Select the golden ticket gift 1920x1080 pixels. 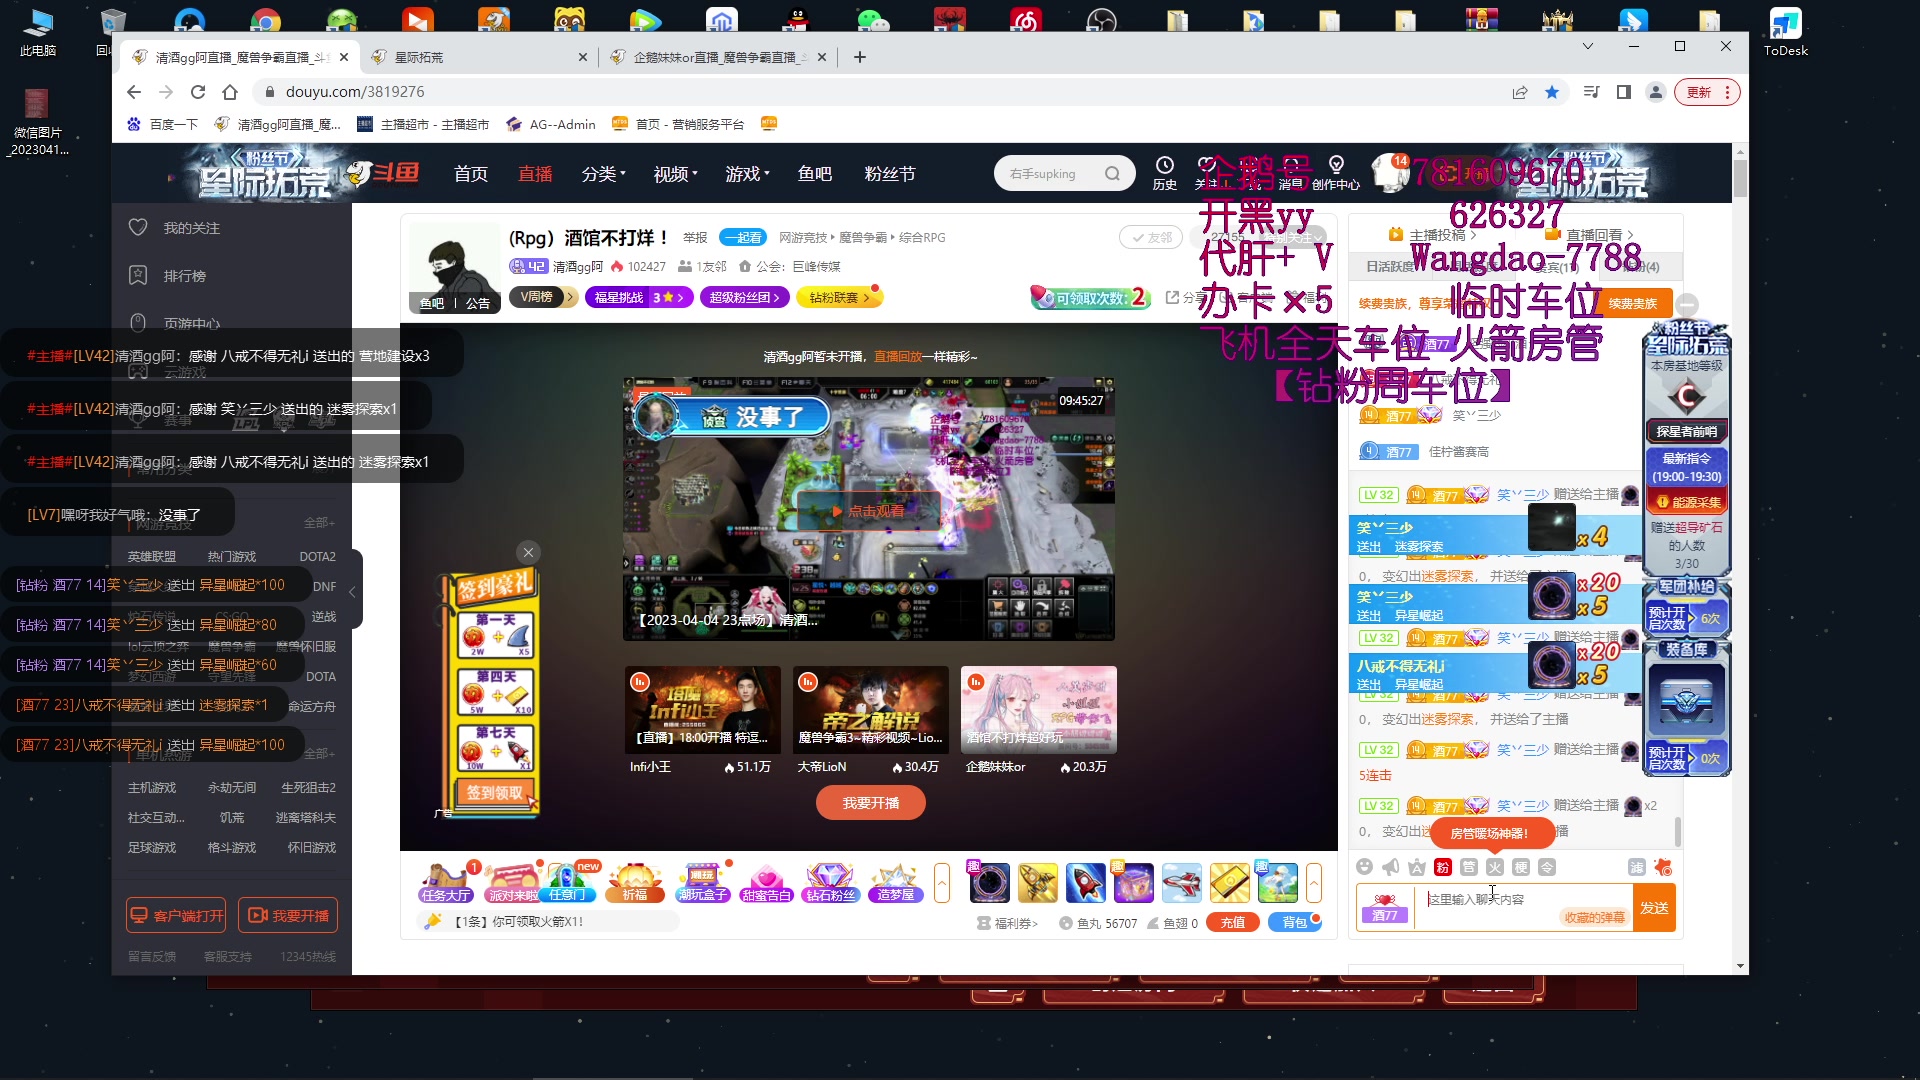[1229, 883]
